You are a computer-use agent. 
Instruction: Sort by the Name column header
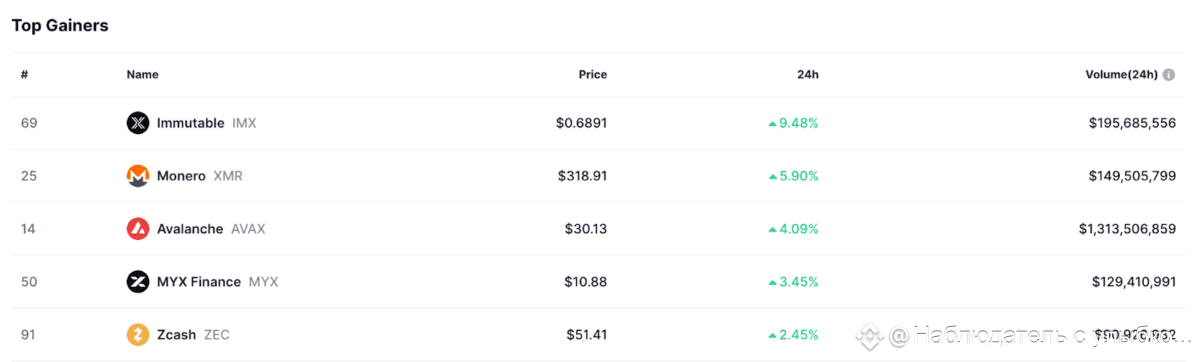(x=143, y=75)
